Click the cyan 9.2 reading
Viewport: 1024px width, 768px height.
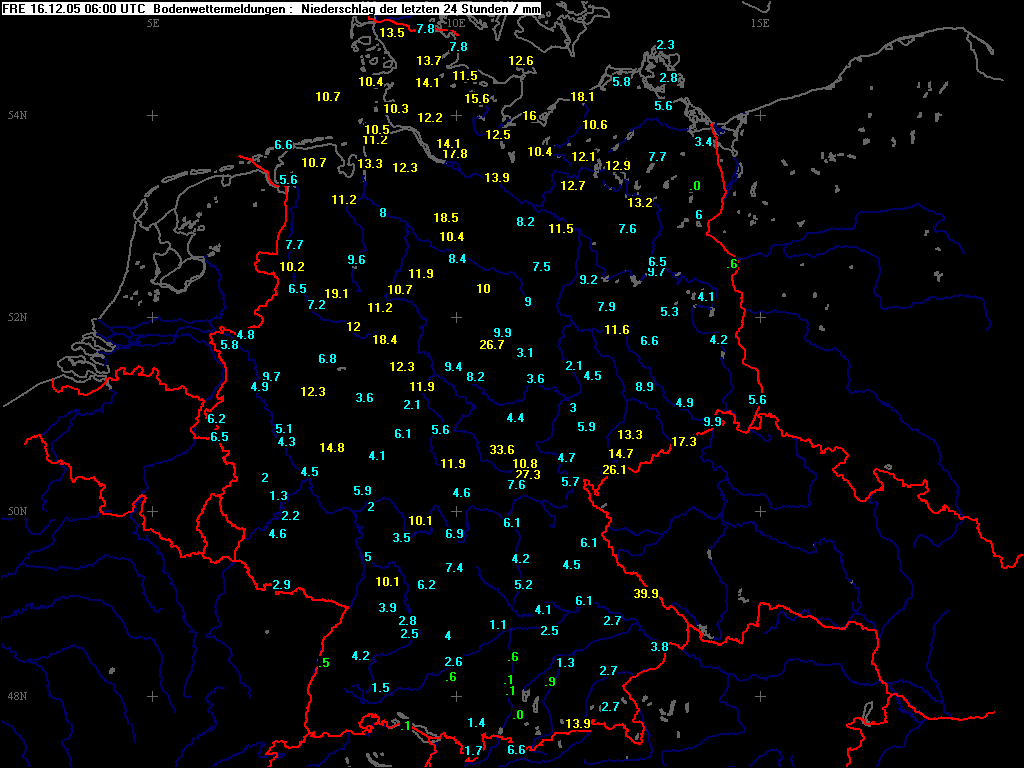(588, 280)
